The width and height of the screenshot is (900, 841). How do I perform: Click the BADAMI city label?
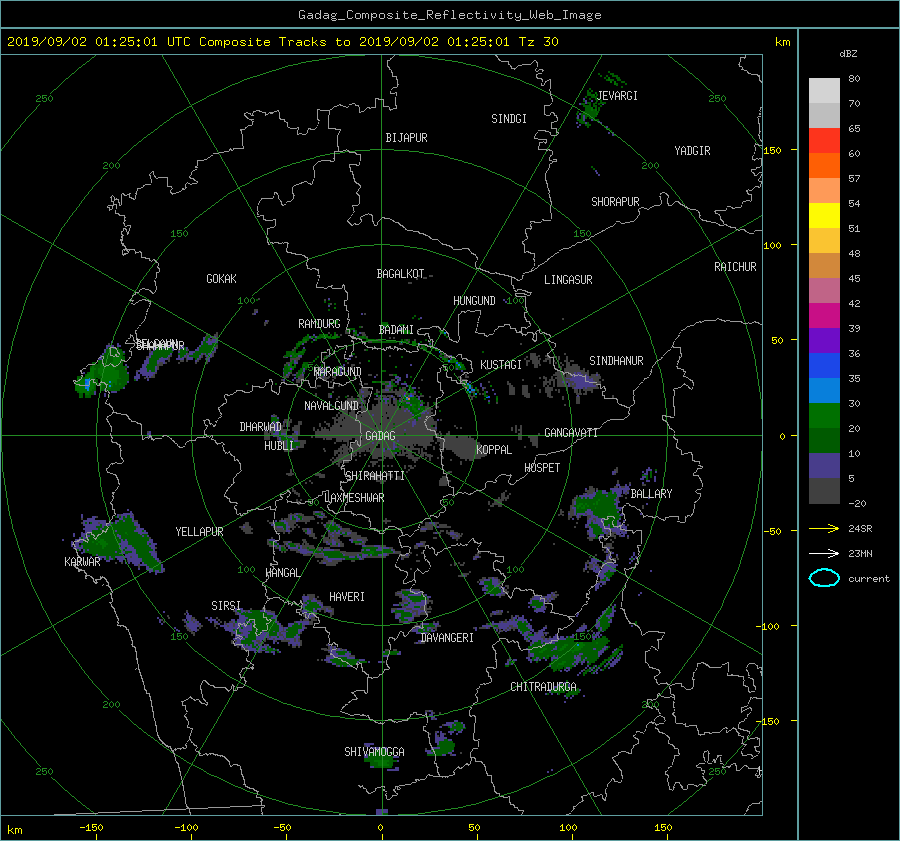(x=396, y=330)
